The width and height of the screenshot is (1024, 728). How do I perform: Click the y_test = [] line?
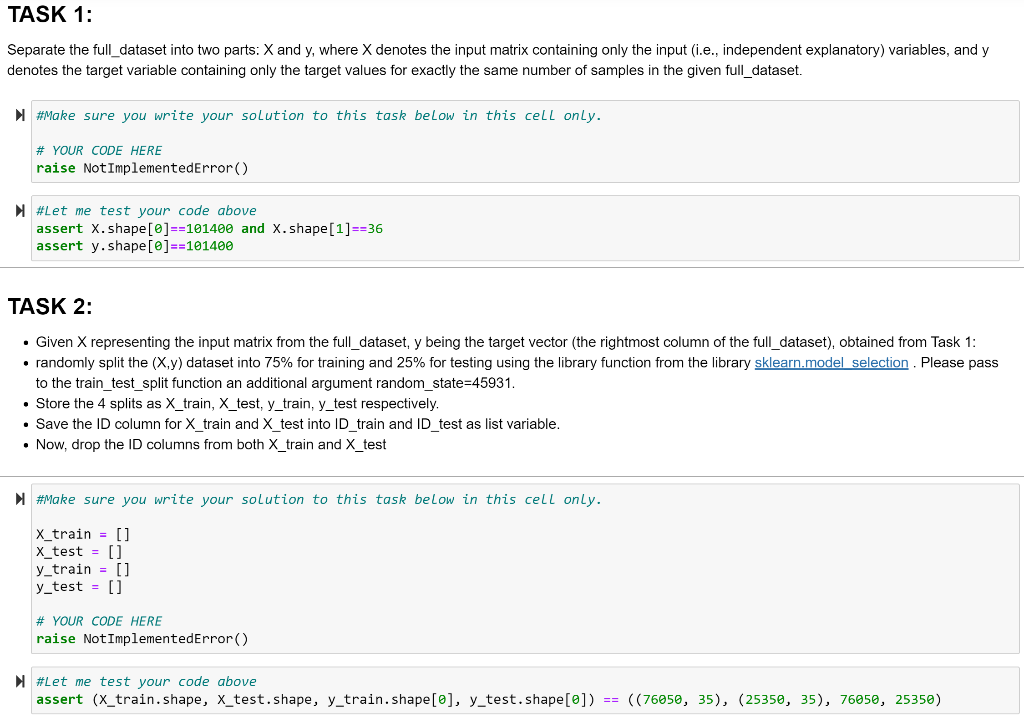78,586
